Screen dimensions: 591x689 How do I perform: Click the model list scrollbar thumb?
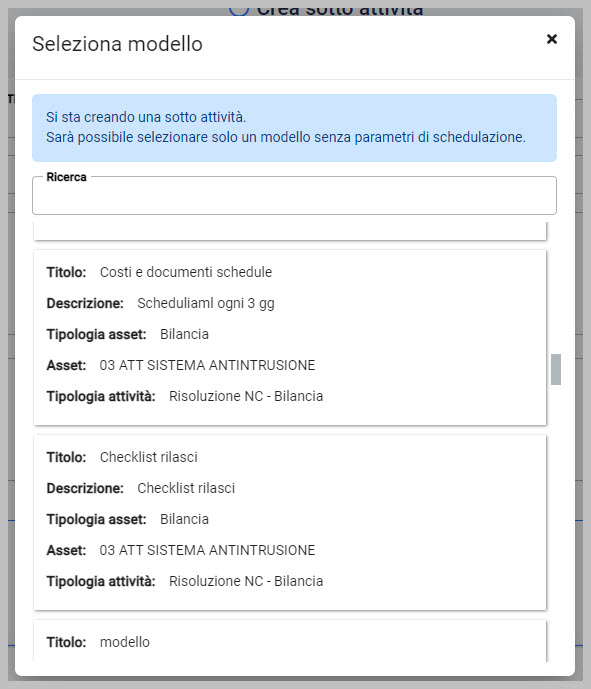(x=556, y=369)
